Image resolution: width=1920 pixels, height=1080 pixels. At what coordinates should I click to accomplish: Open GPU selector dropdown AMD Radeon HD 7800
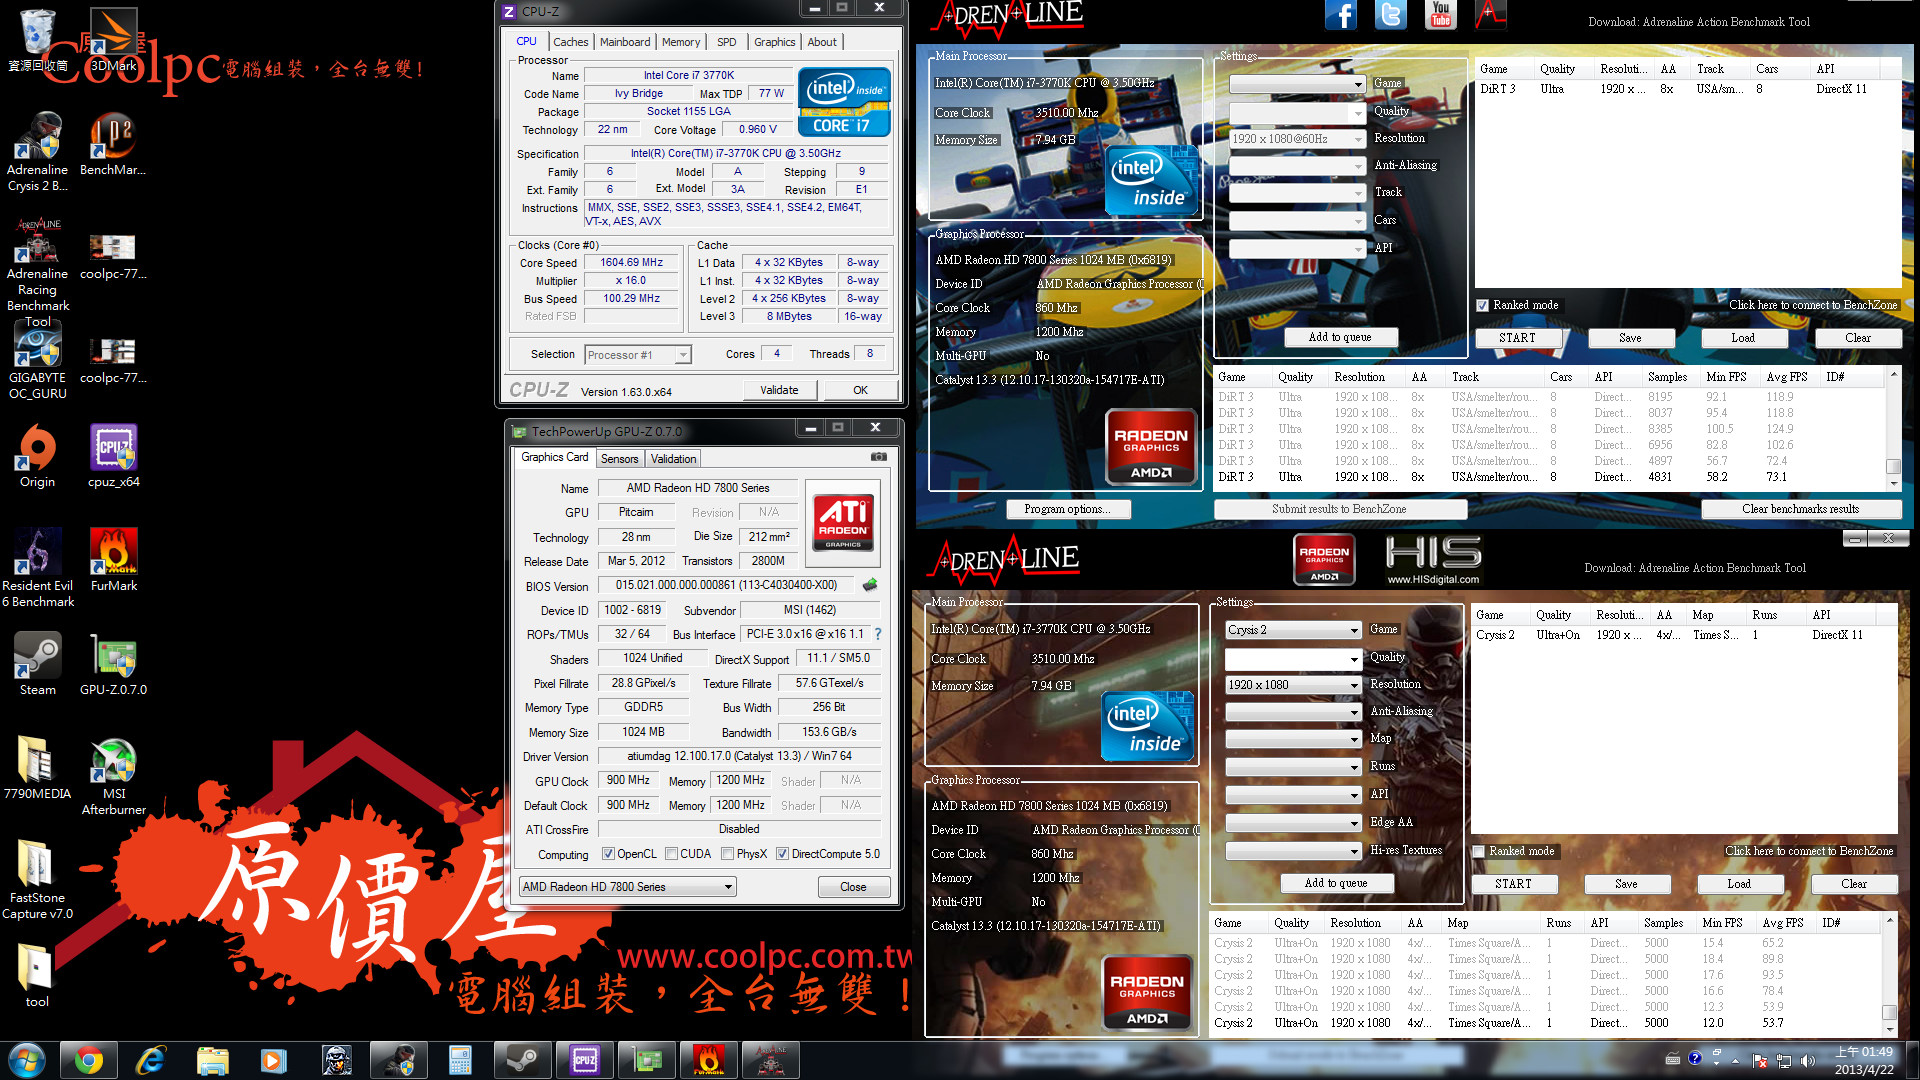(x=628, y=887)
